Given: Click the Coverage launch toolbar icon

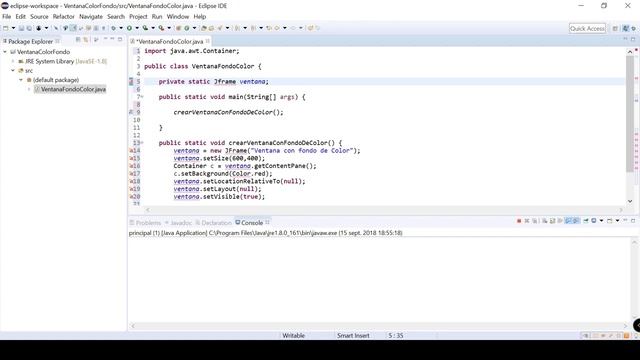Looking at the screenshot, I should pyautogui.click(x=145, y=28).
